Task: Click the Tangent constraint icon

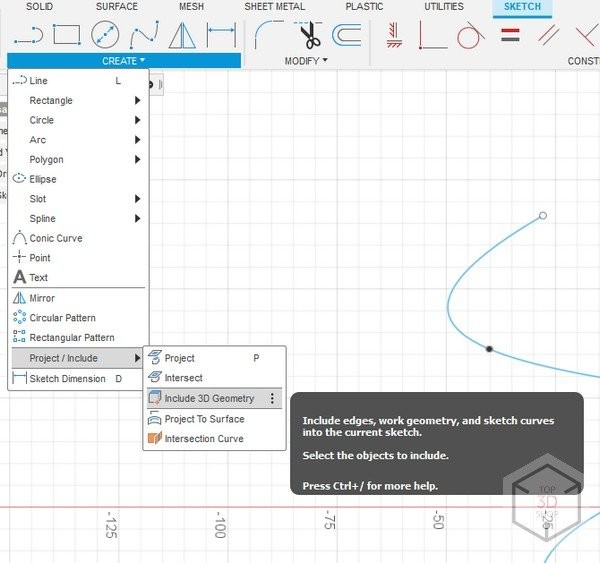Action: click(470, 37)
